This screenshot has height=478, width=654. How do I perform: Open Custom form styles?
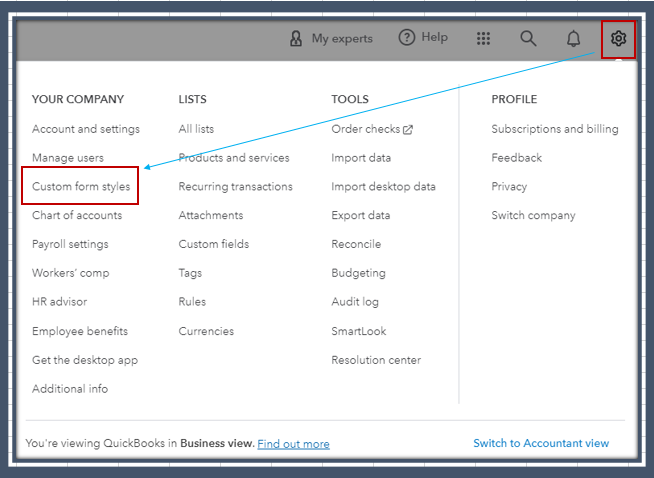81,186
